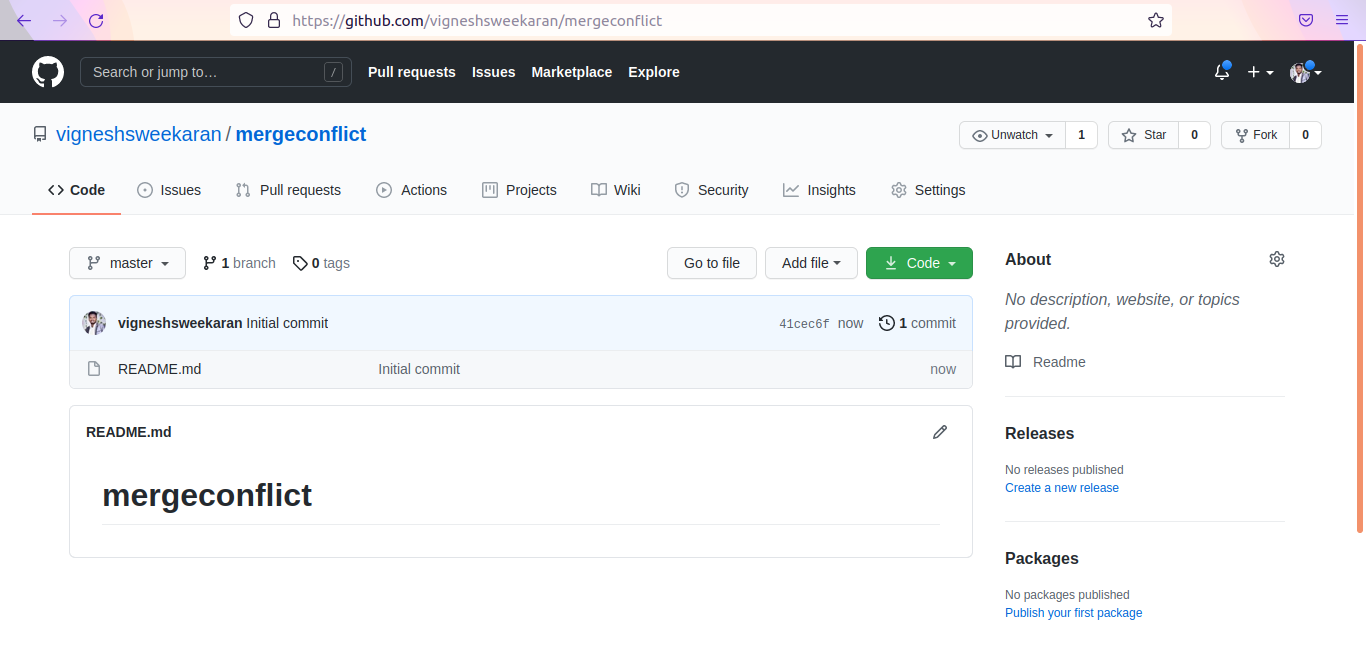This screenshot has height=649, width=1366.
Task: Open the Add file dropdown
Action: (x=811, y=263)
